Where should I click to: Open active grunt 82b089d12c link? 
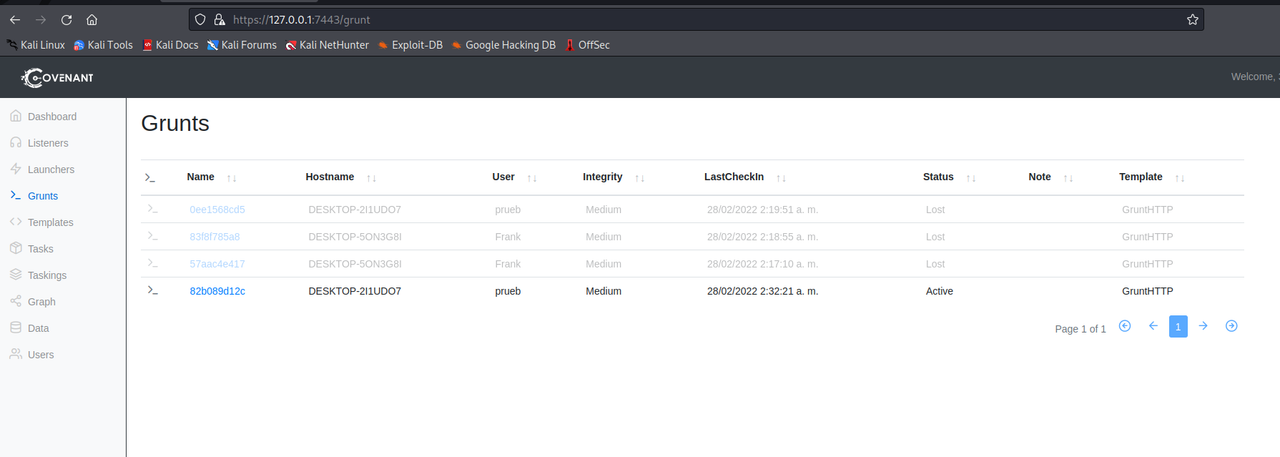click(217, 291)
